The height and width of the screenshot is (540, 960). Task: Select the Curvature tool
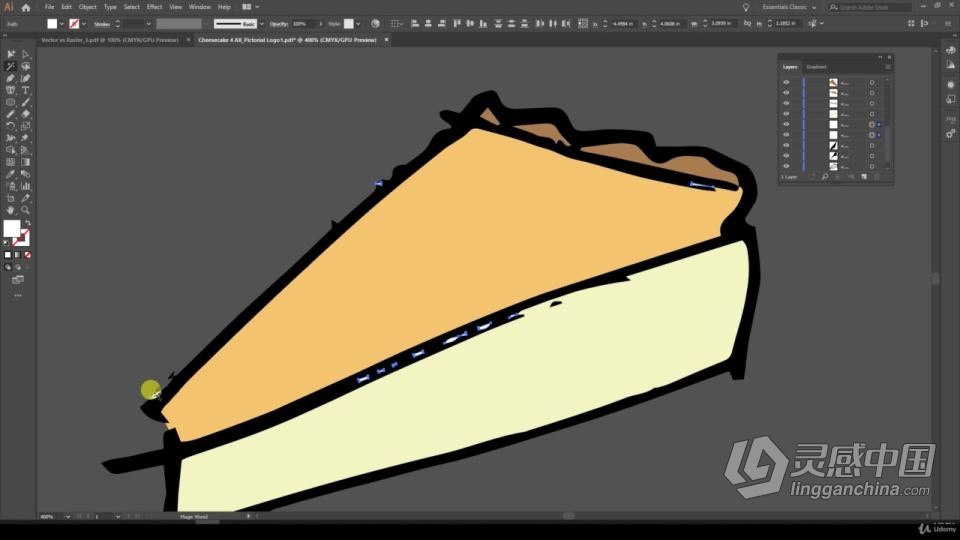(25, 78)
